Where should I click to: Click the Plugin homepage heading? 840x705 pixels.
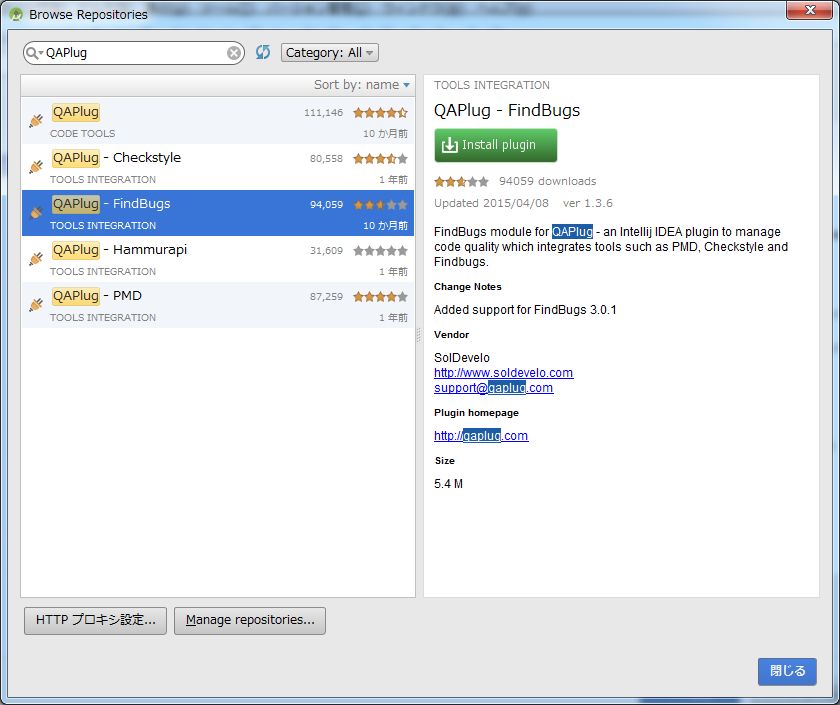point(476,413)
